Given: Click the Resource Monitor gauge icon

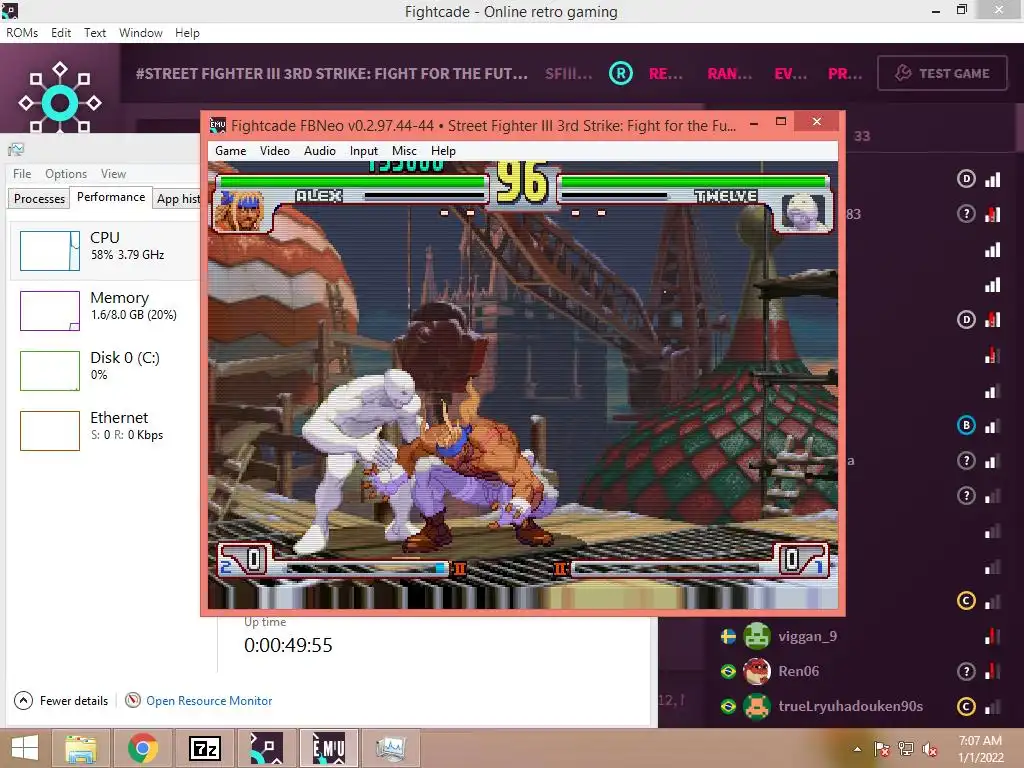Looking at the screenshot, I should click(x=133, y=700).
